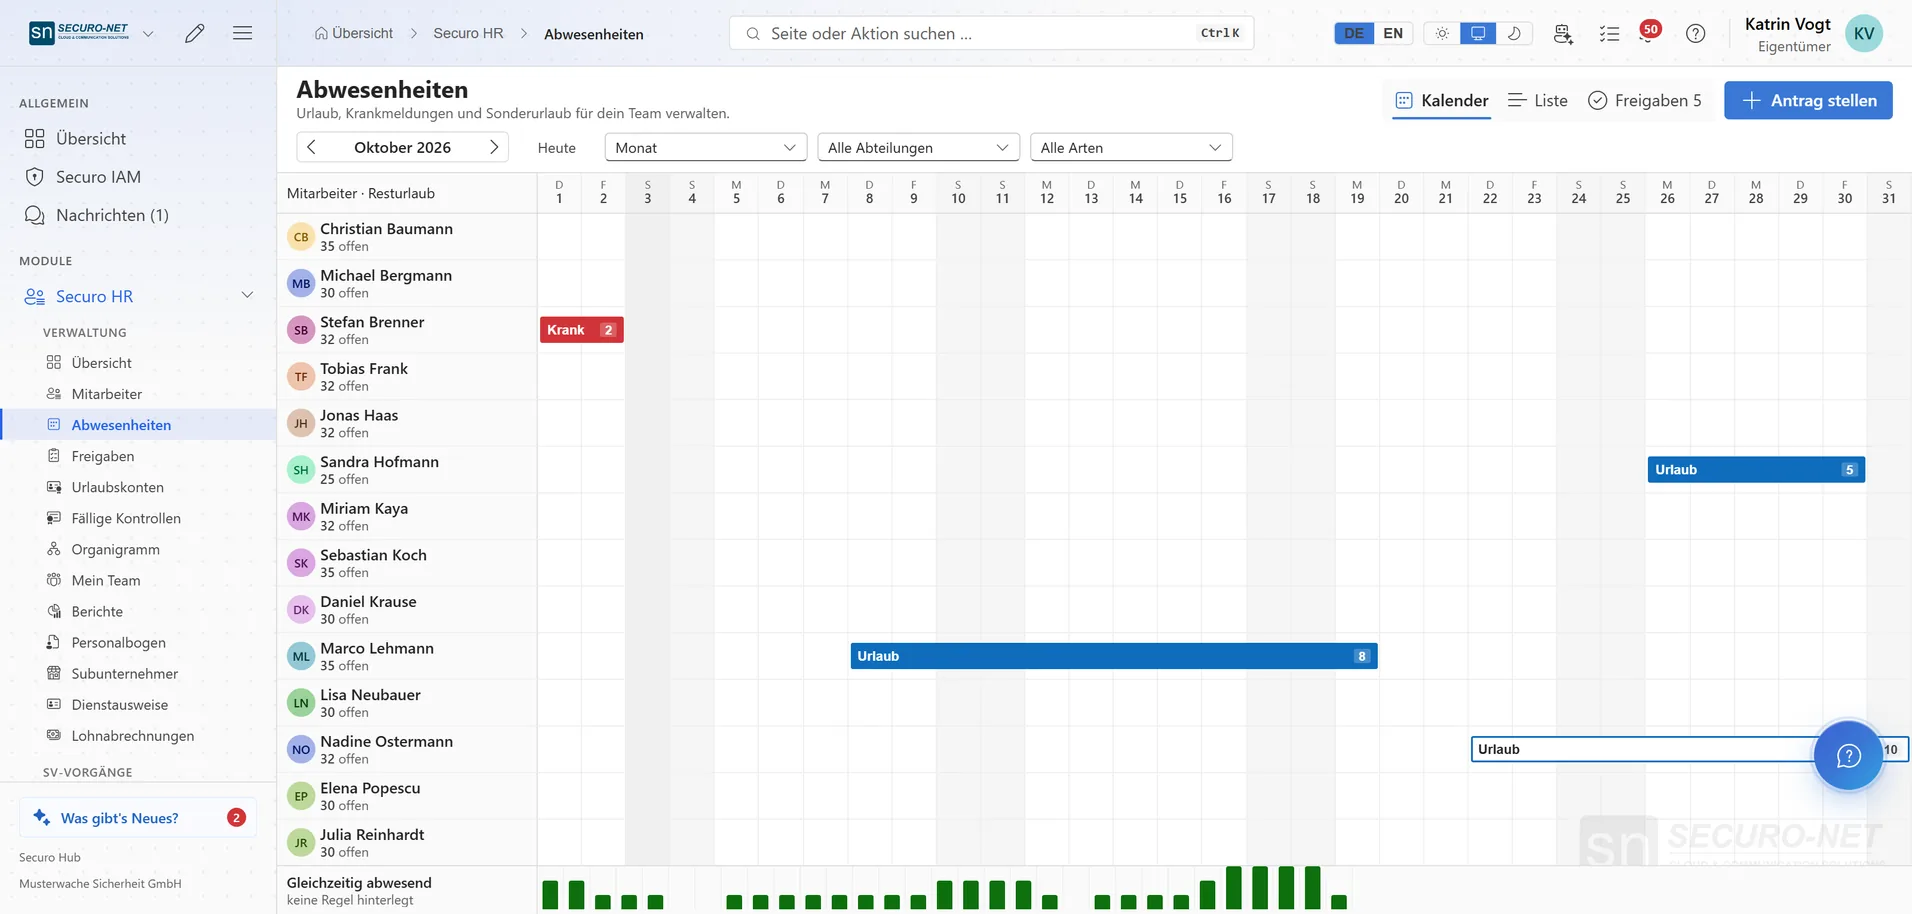The height and width of the screenshot is (914, 1912).
Task: Click Nadine Ostermann's pending Urlaub bar
Action: pos(1690,749)
